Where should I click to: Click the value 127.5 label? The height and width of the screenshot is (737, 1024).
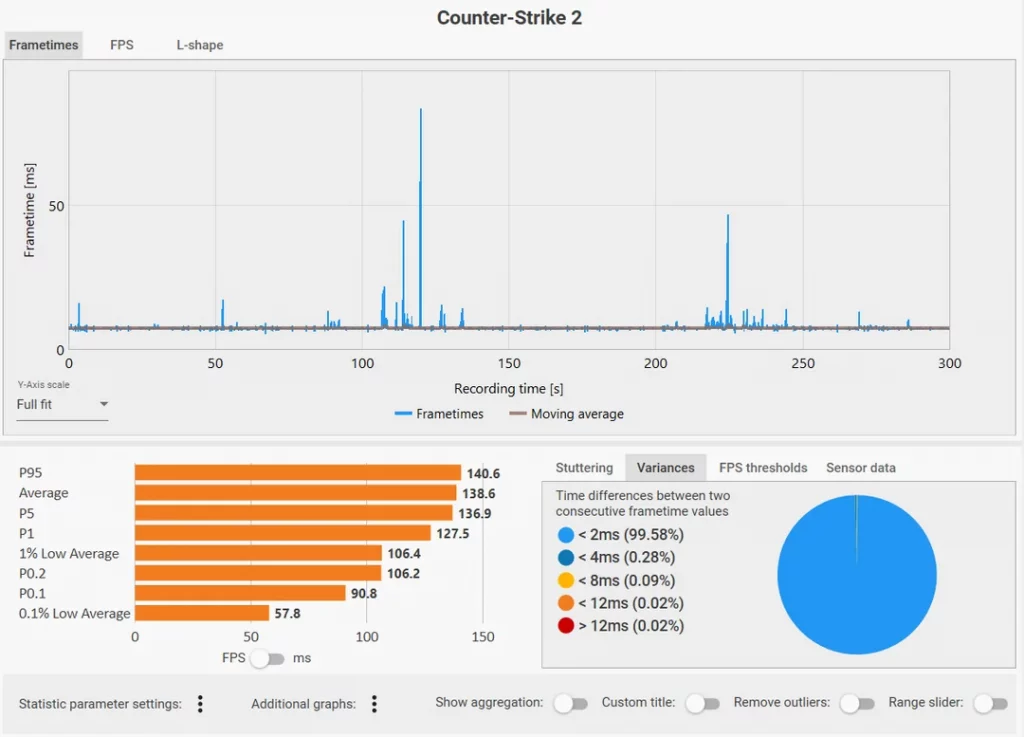point(453,534)
